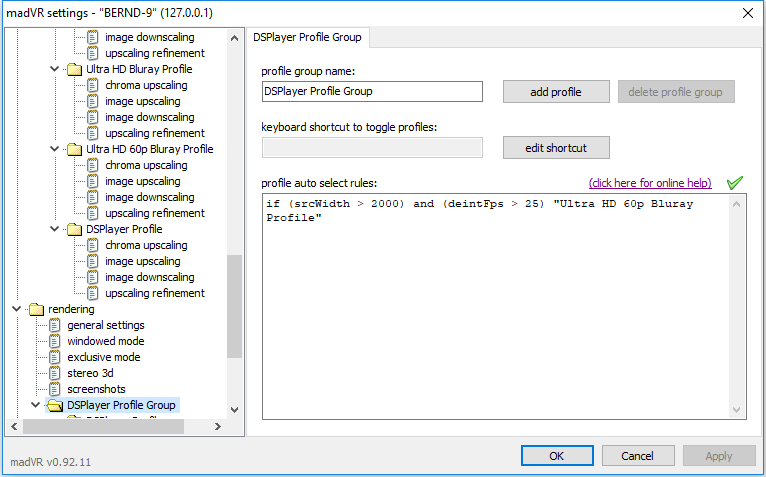This screenshot has width=766, height=477.
Task: Select image downscaling at the top of the tree
Action: pyautogui.click(x=149, y=37)
